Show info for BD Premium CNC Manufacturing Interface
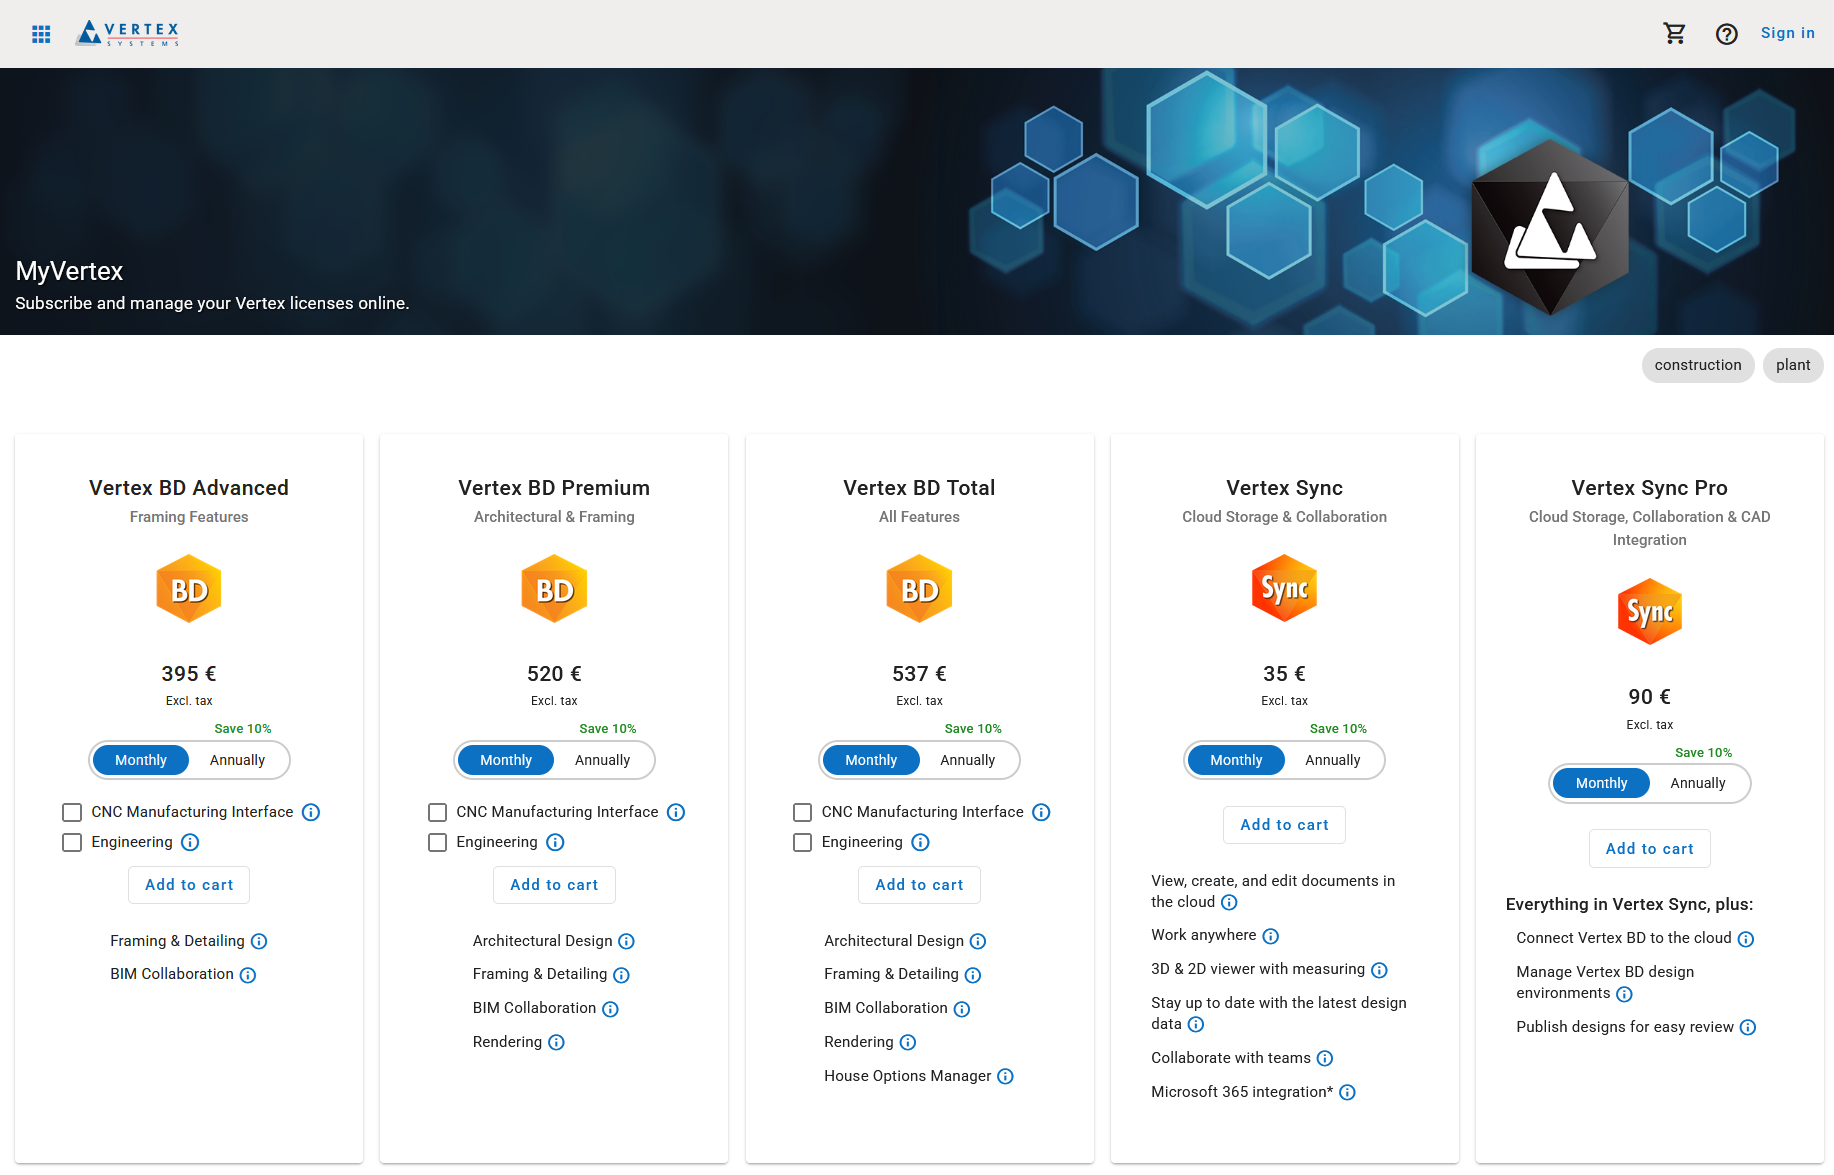 click(x=676, y=812)
